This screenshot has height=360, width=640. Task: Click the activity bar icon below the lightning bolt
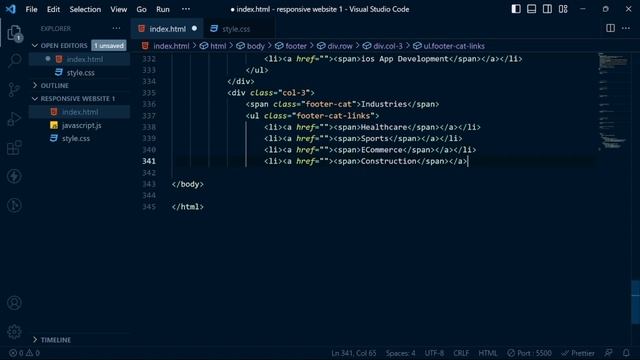tap(14, 205)
